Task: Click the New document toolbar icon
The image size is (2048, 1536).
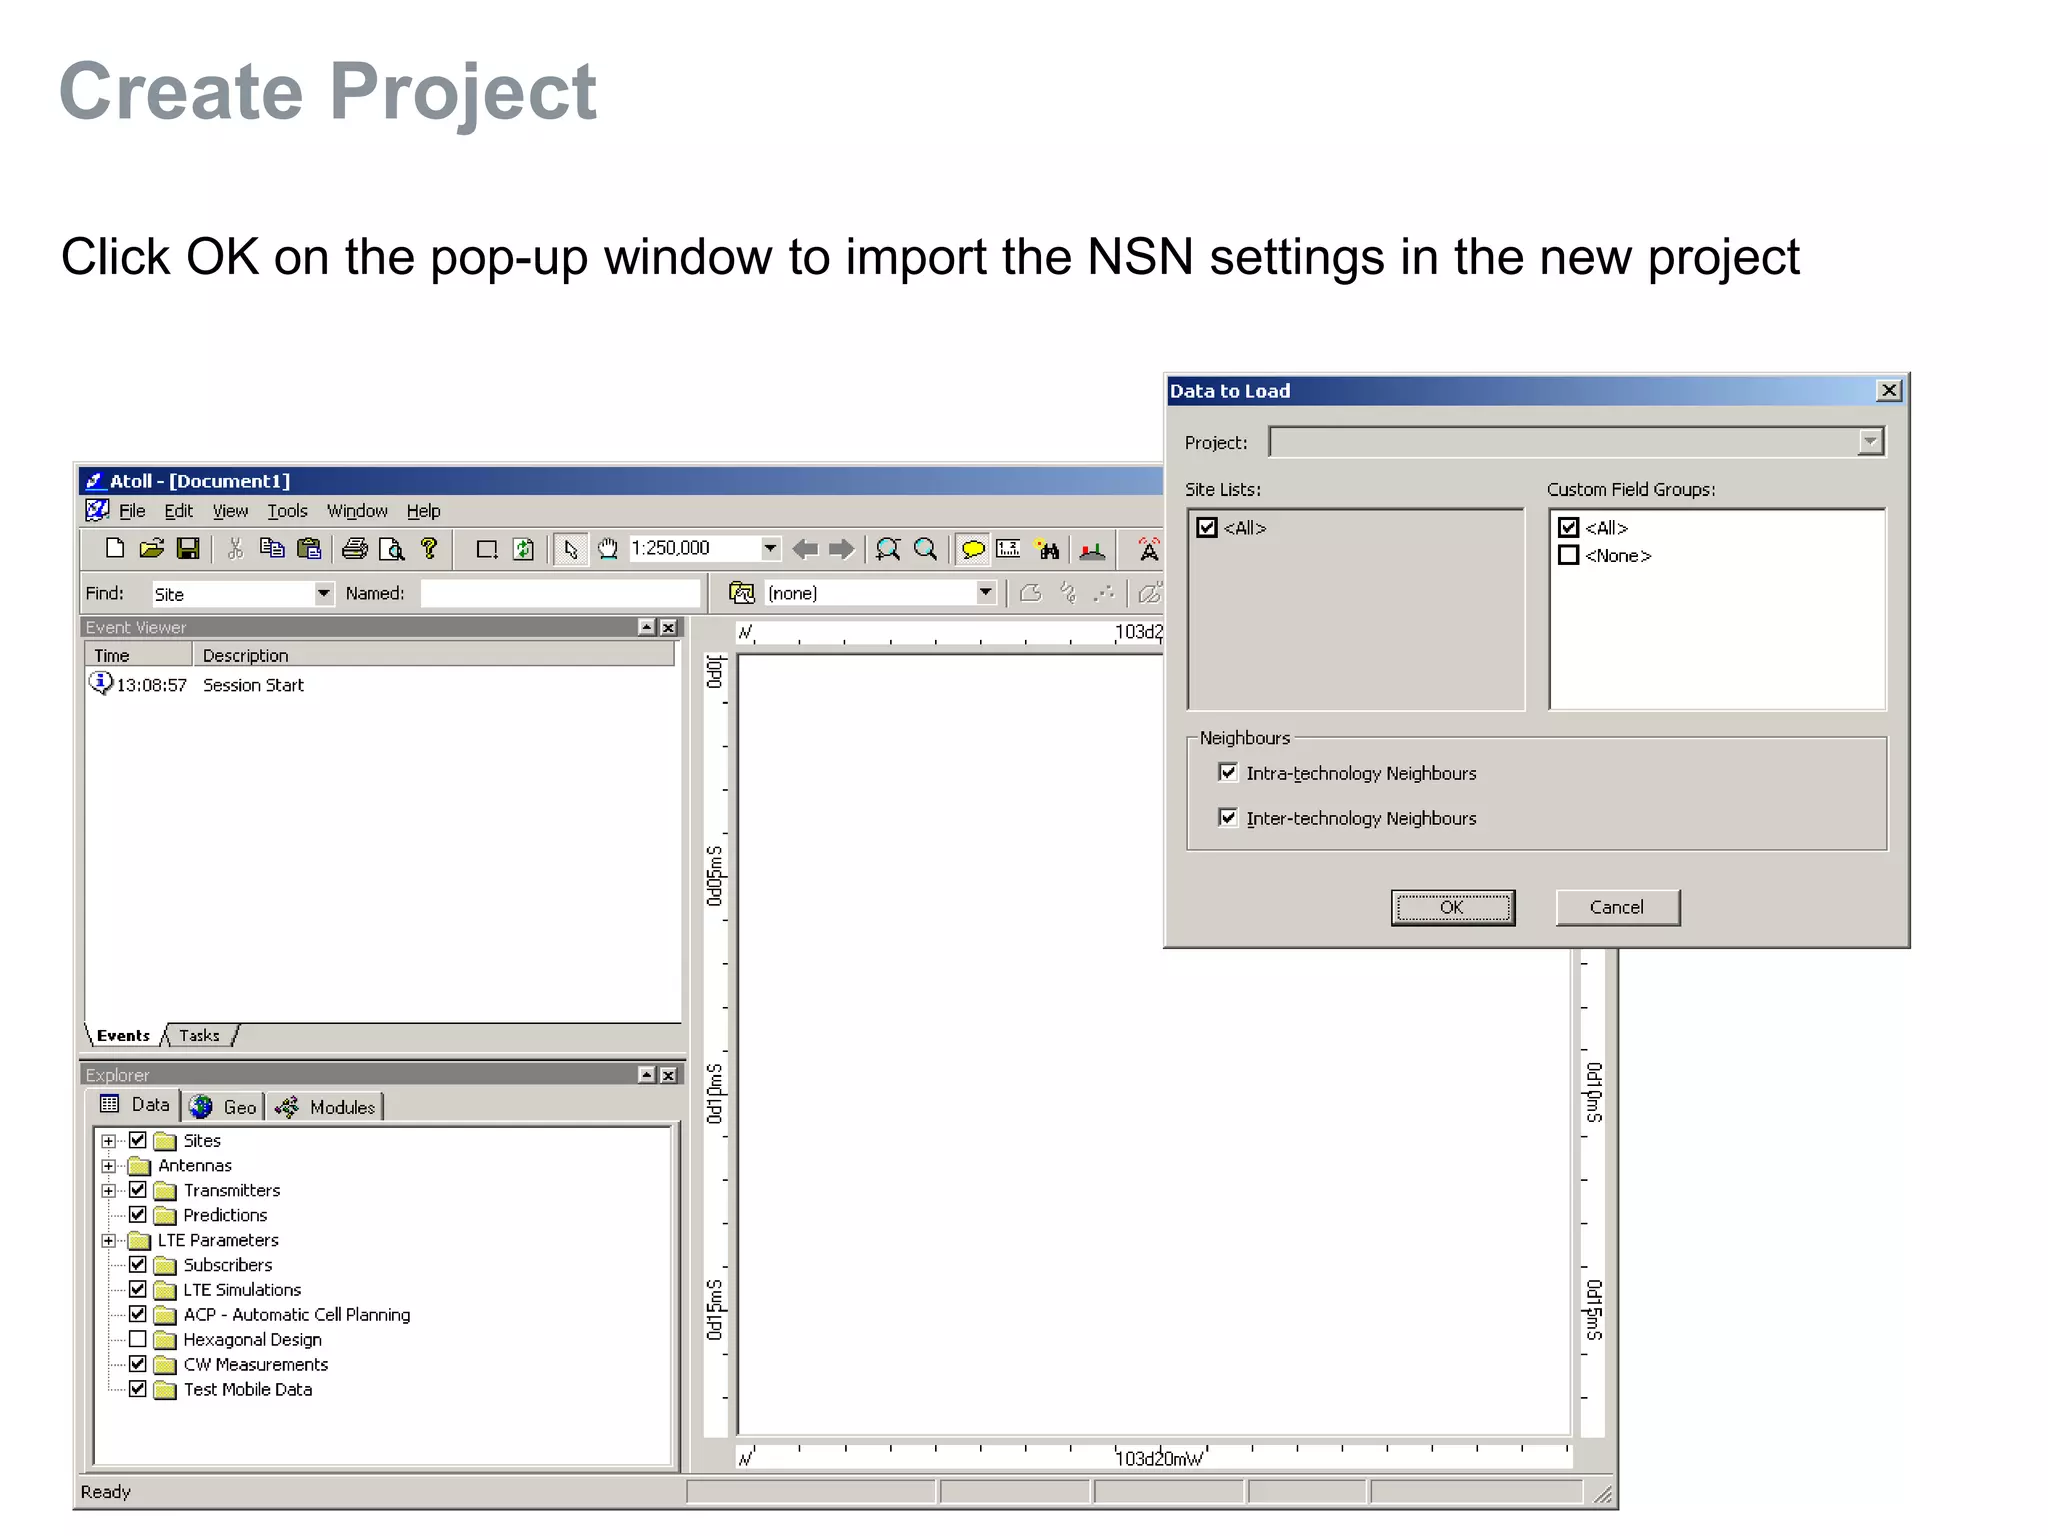Action: (115, 548)
